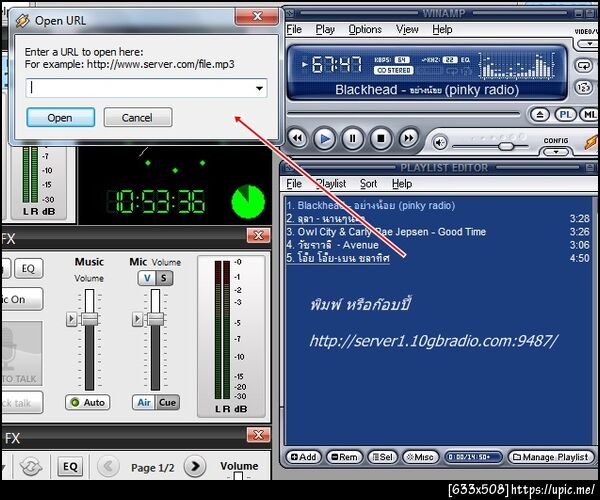
Task: Click Rem button in playlist editor
Action: click(344, 457)
